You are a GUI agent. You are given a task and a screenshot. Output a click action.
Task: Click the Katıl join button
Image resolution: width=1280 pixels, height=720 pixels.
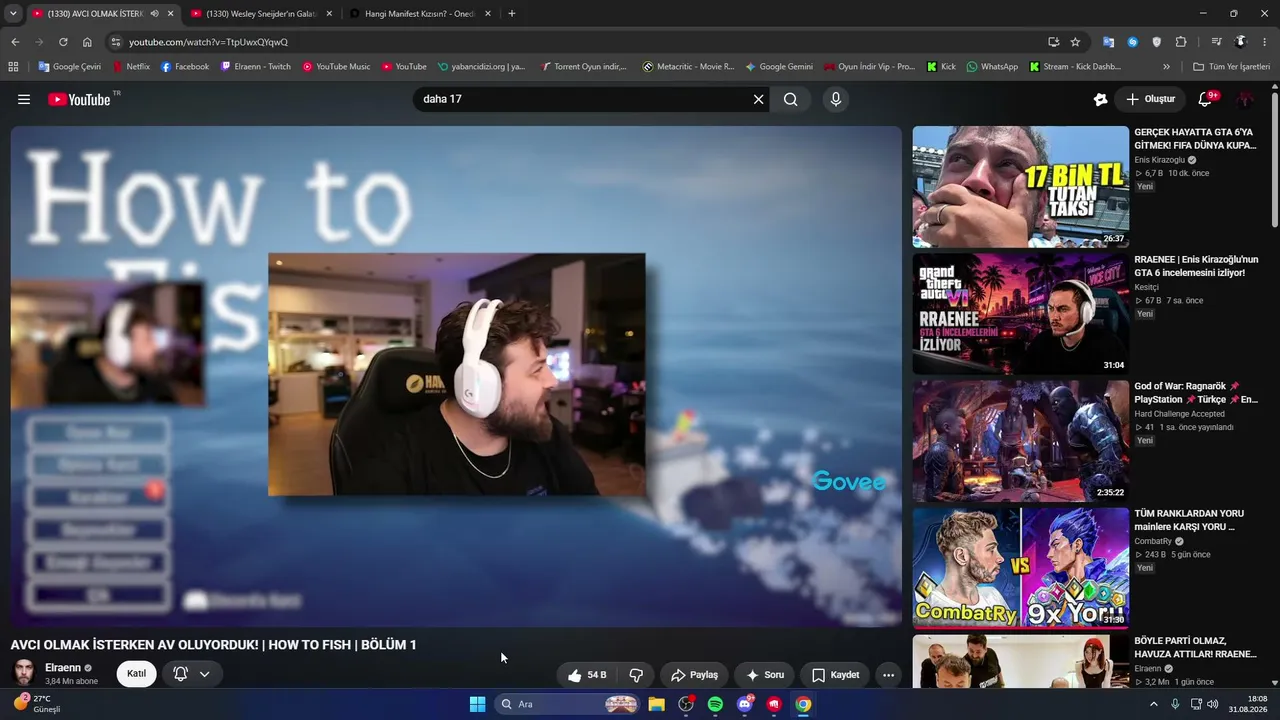click(x=136, y=674)
